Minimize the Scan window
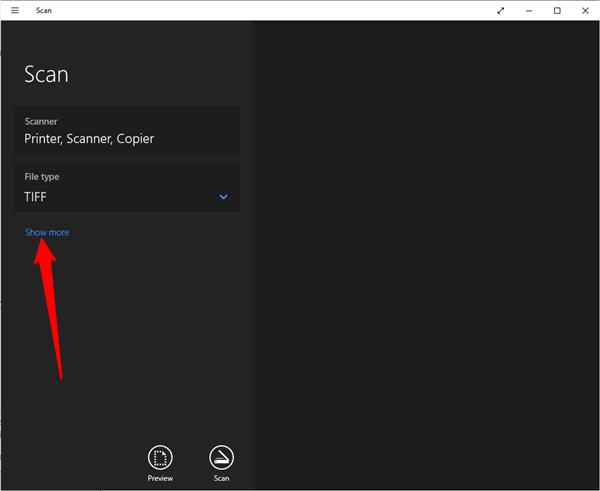Image resolution: width=600 pixels, height=491 pixels. pos(529,10)
